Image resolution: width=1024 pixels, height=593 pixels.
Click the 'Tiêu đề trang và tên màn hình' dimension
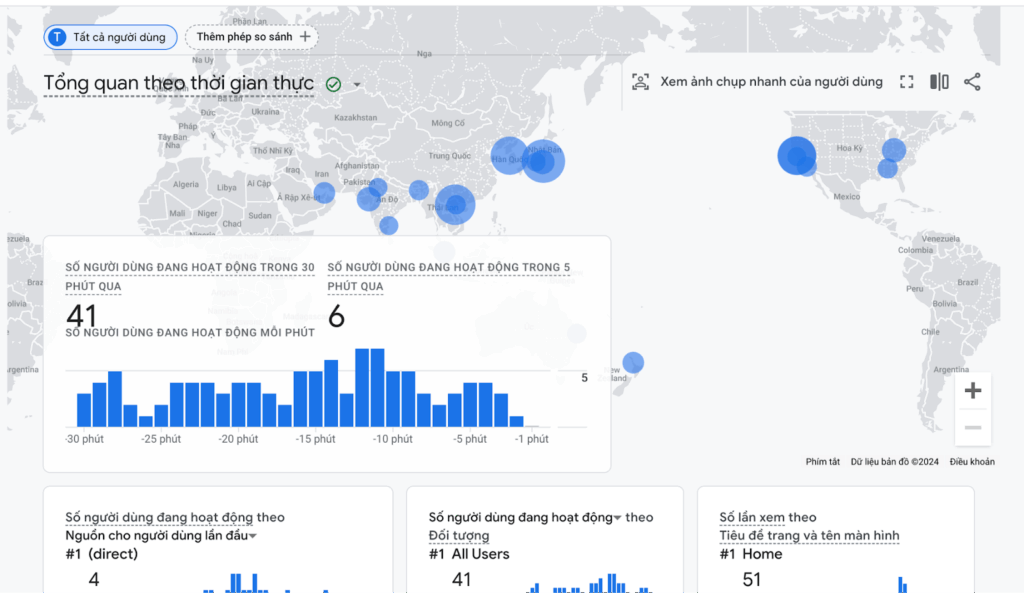(x=809, y=536)
